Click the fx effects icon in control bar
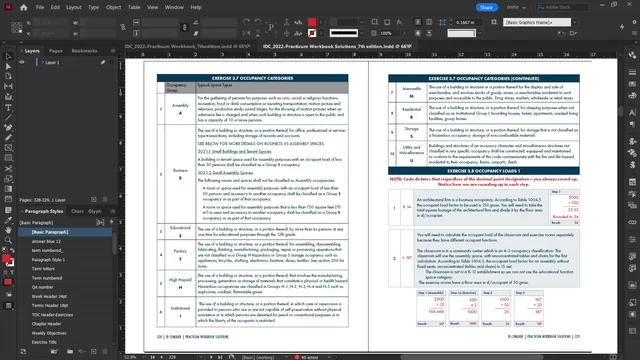 tap(400, 22)
